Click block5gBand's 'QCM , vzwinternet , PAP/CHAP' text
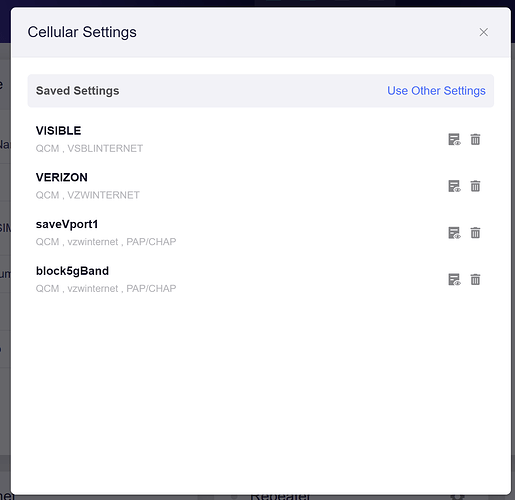Screen dimensions: 515x500 pos(106,288)
